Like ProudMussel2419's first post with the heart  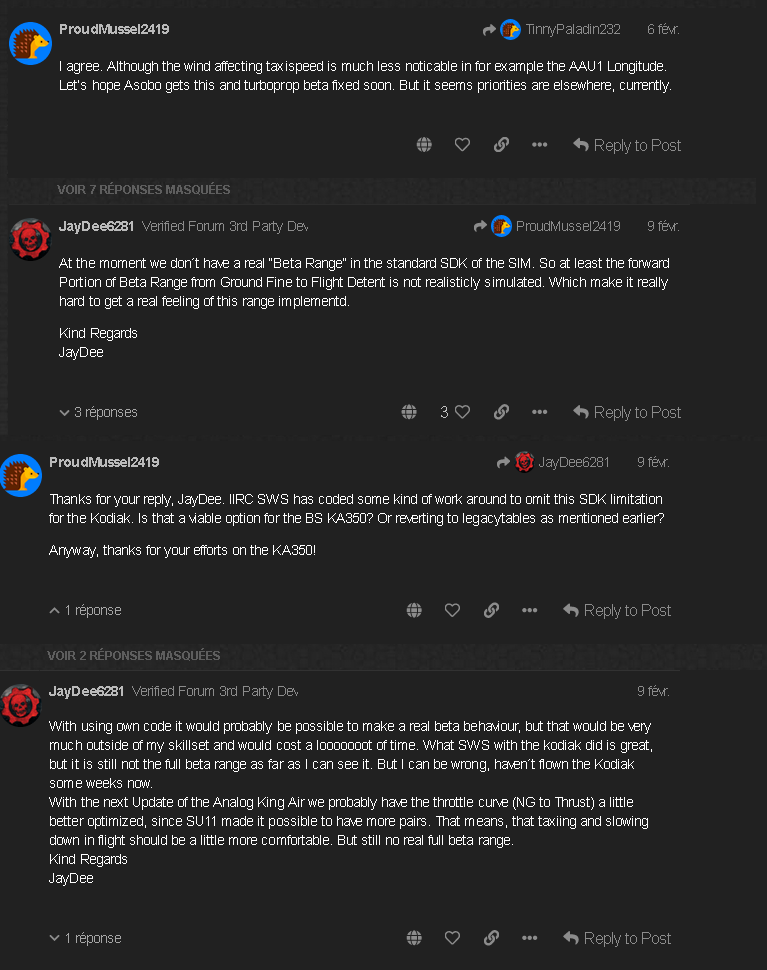pyautogui.click(x=462, y=145)
